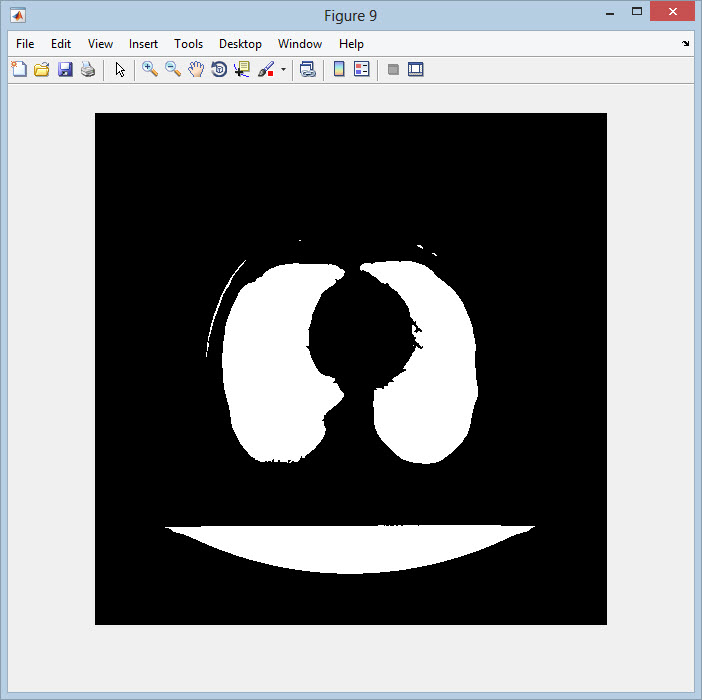Click the segmented lung mask image
Screen dimensions: 702x700
351,369
